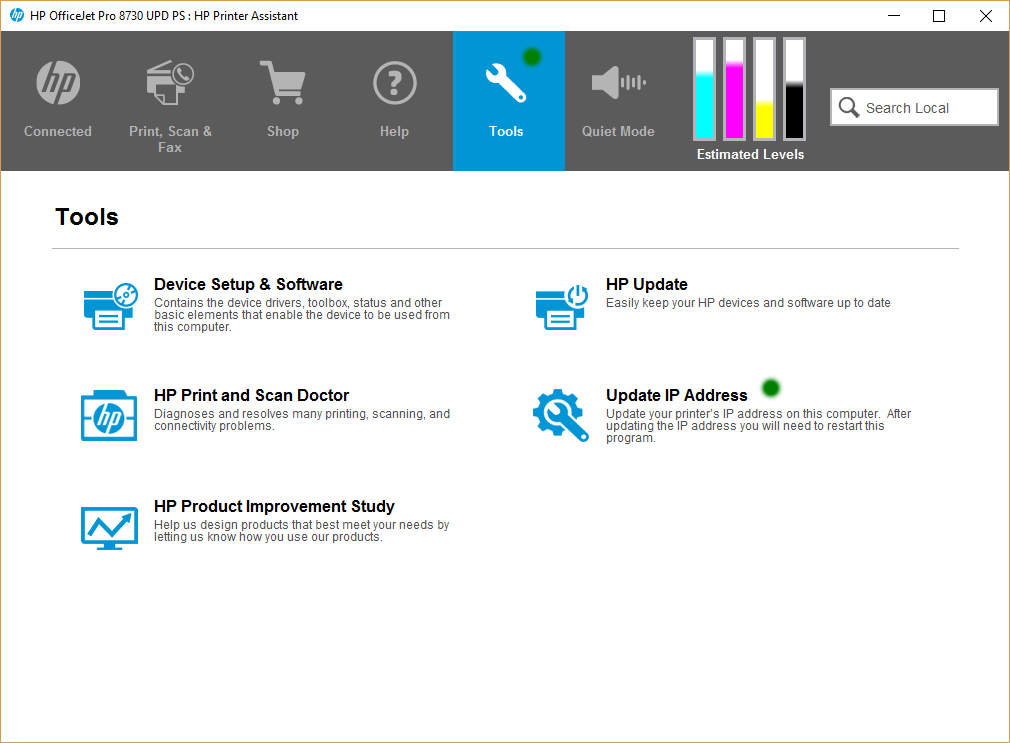Click the cyan ink level bar
Screen dimensions: 1010x743
[x=704, y=88]
